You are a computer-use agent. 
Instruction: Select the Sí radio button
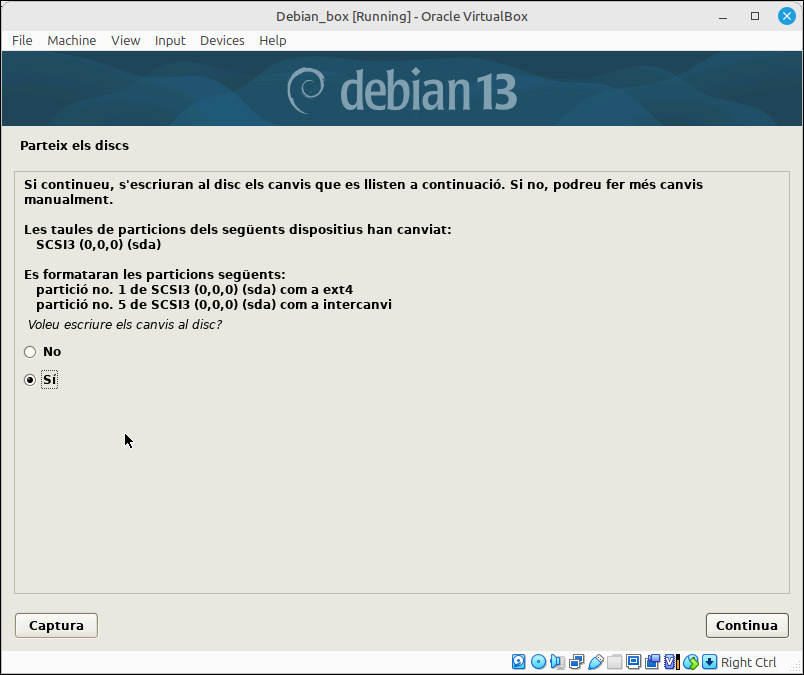(x=30, y=380)
